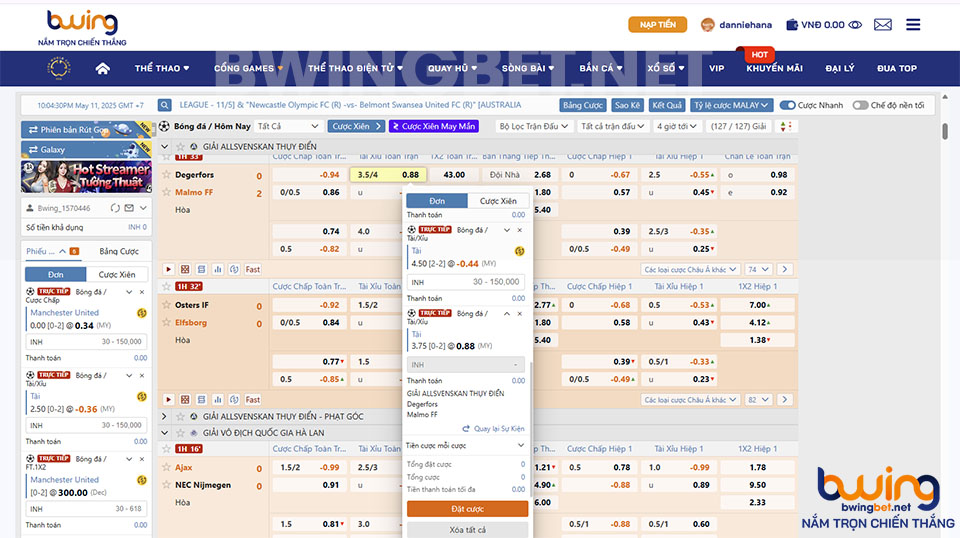The width and height of the screenshot is (960, 538).
Task: Click the search magnifier icon beside the league ticker
Action: [164, 105]
